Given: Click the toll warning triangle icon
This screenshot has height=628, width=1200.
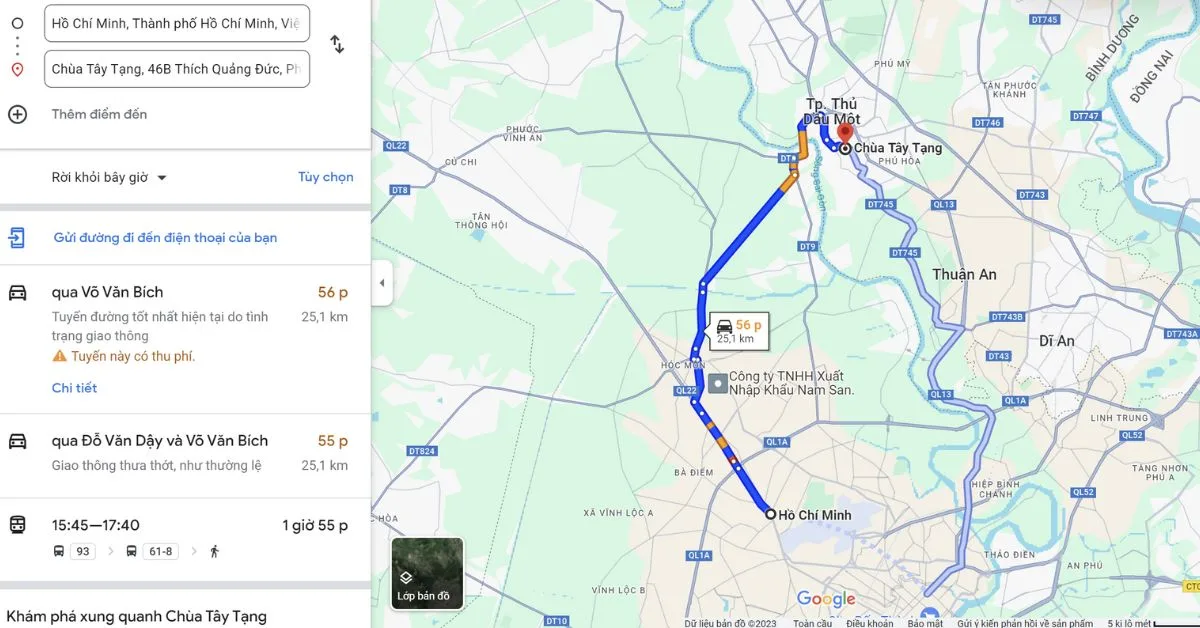Looking at the screenshot, I should click(x=59, y=356).
